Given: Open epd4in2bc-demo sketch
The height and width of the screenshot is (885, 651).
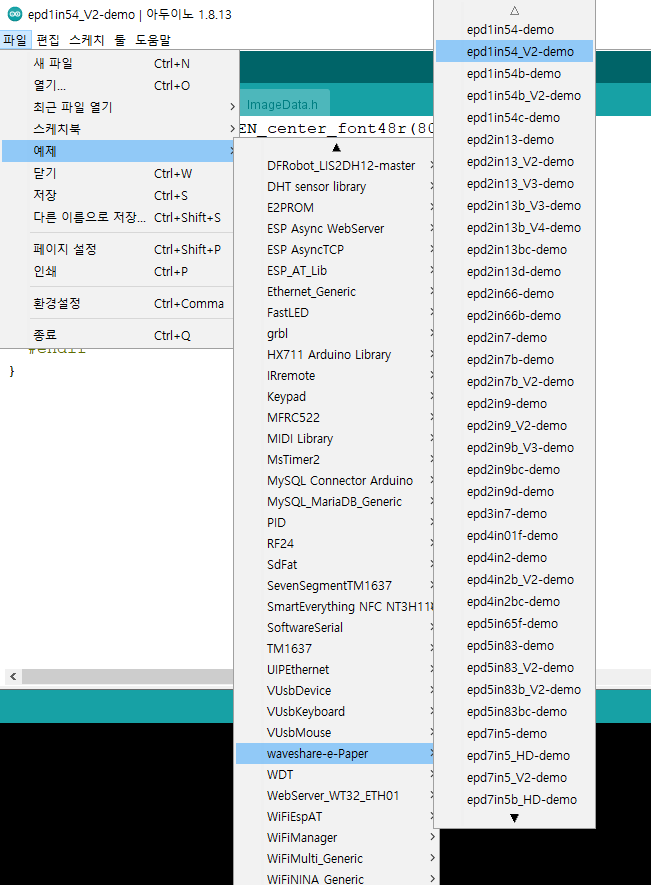Looking at the screenshot, I should tap(514, 602).
